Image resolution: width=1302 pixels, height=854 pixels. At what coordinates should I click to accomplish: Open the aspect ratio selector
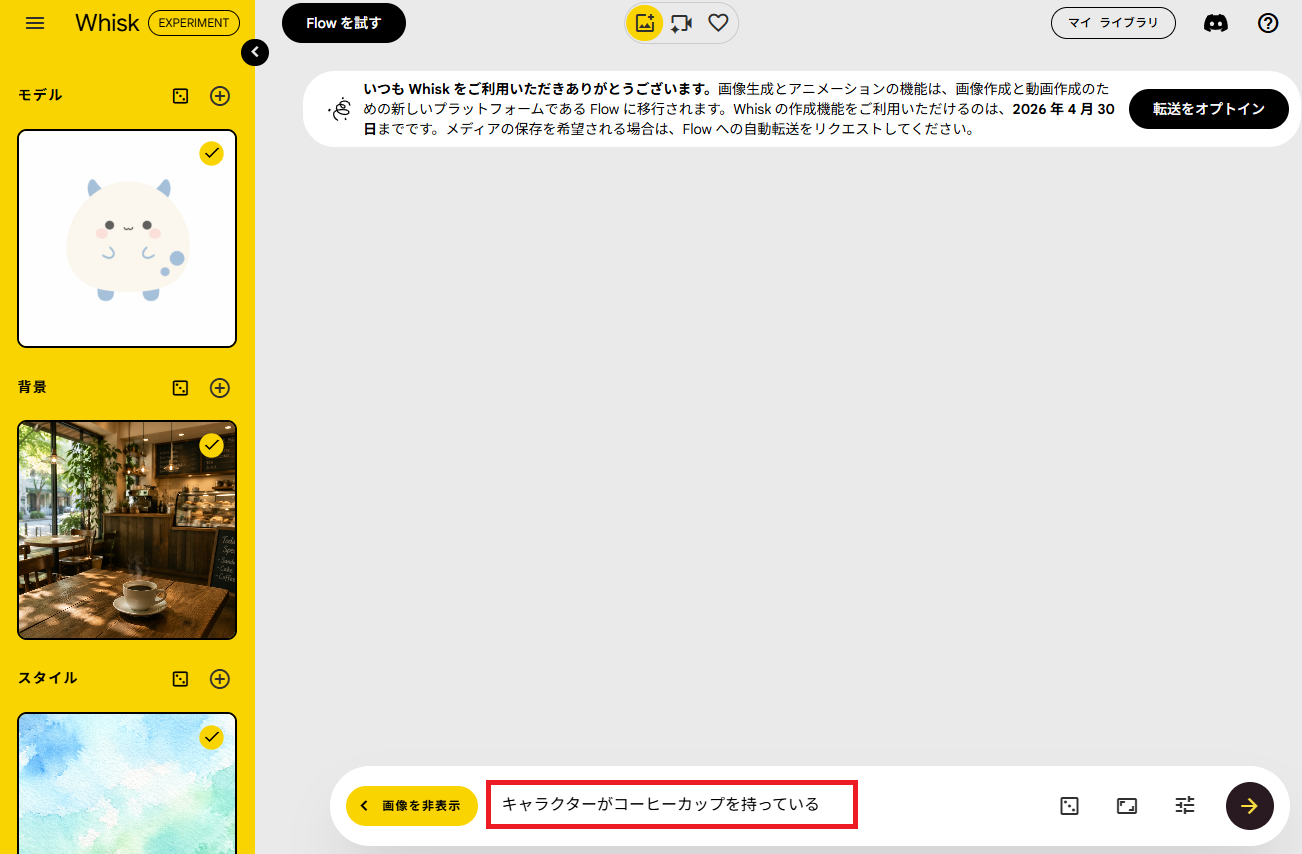pos(1127,806)
